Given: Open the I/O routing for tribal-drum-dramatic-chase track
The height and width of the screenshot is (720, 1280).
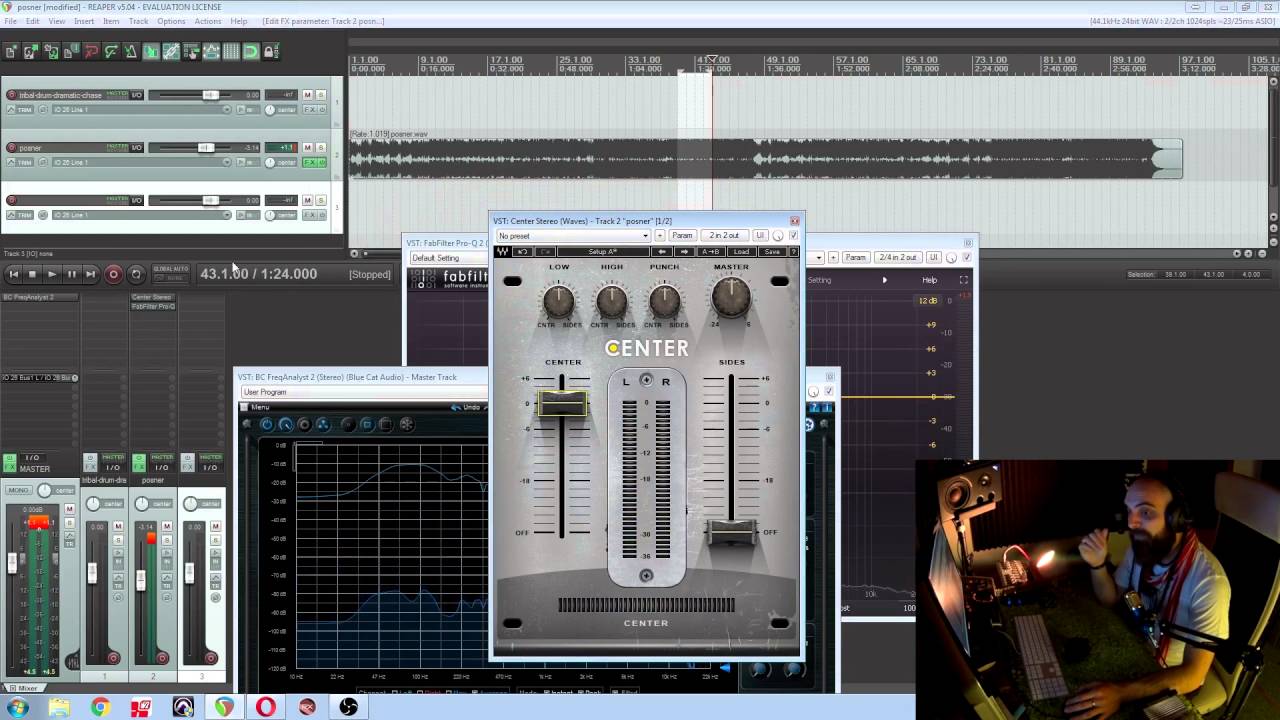Looking at the screenshot, I should [x=136, y=95].
